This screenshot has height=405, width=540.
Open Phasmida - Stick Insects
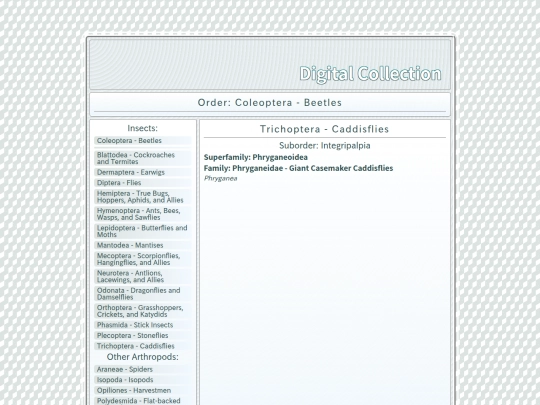(x=143, y=325)
